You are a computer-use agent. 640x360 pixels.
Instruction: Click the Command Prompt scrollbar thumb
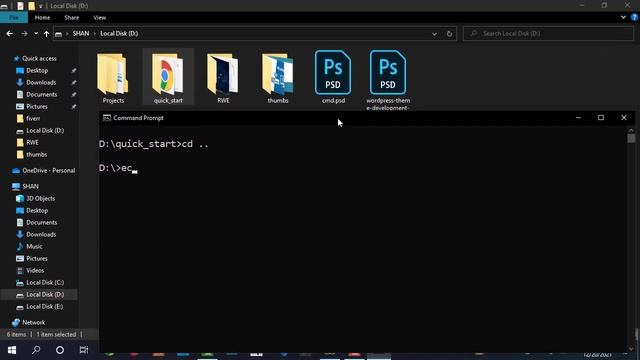tap(631, 138)
